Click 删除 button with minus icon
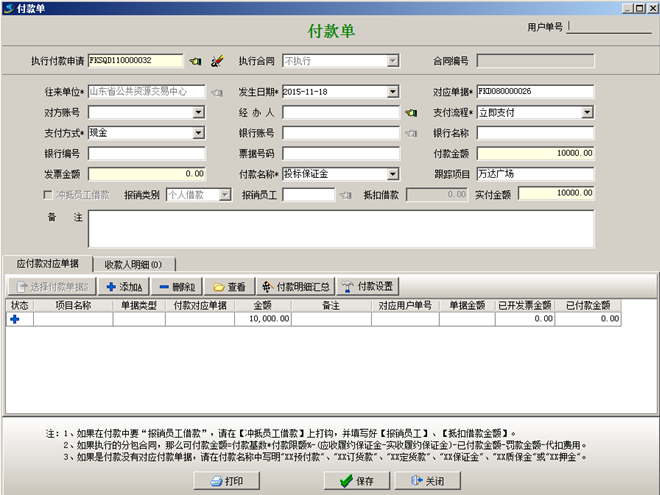 [177, 287]
